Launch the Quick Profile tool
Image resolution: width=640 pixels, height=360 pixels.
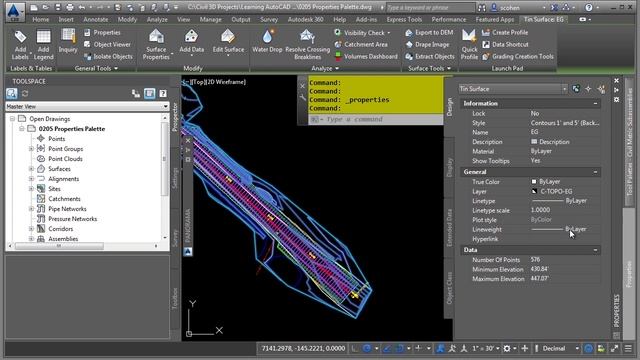[x=469, y=45]
